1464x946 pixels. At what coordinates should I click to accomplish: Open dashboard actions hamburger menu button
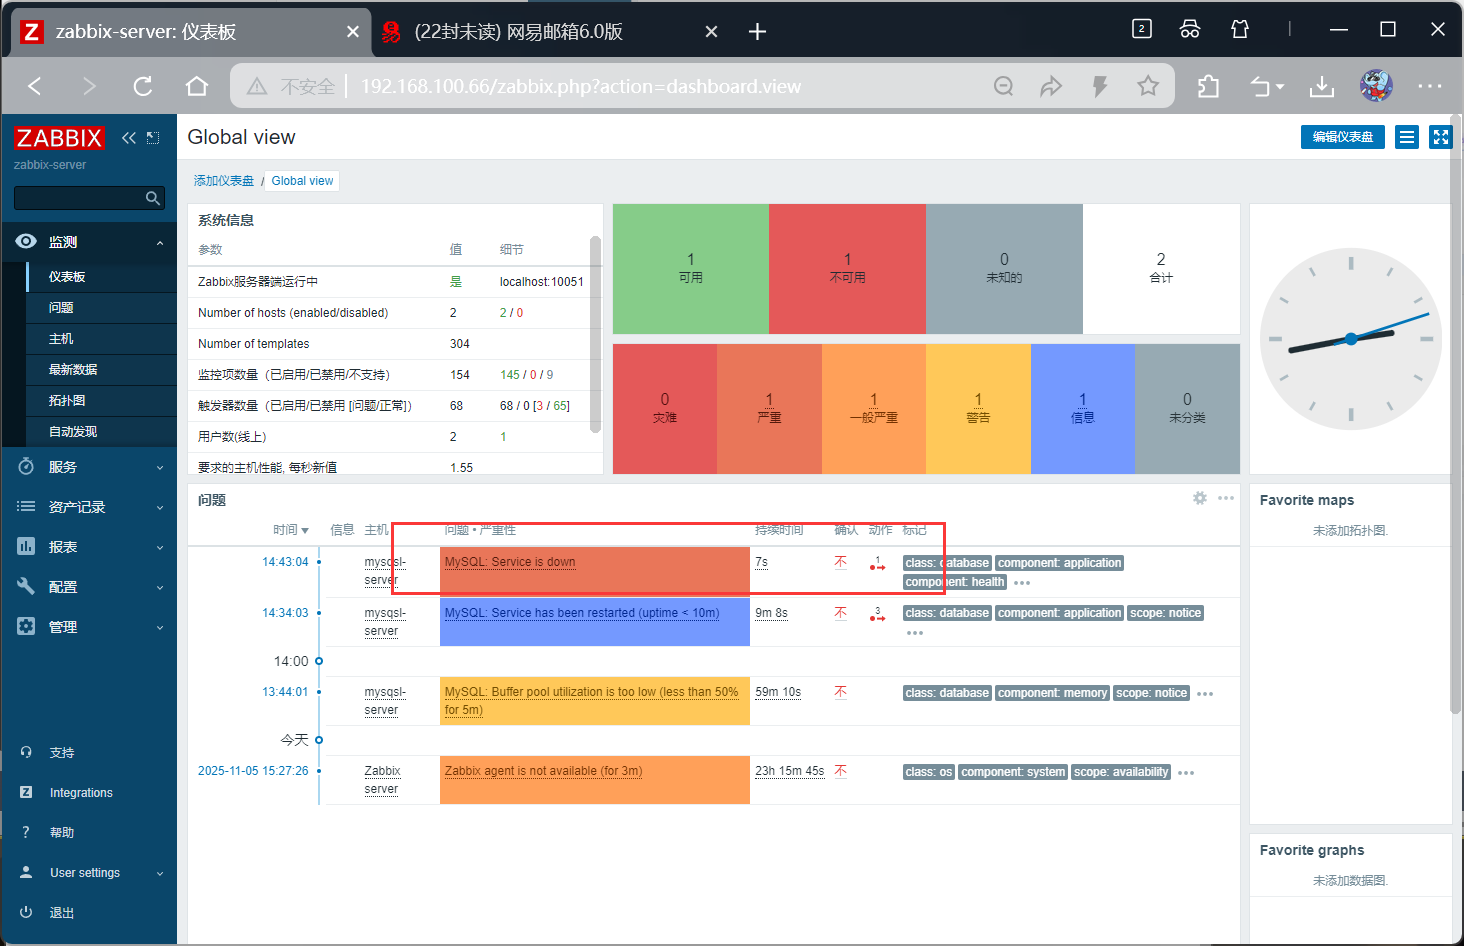(1407, 137)
